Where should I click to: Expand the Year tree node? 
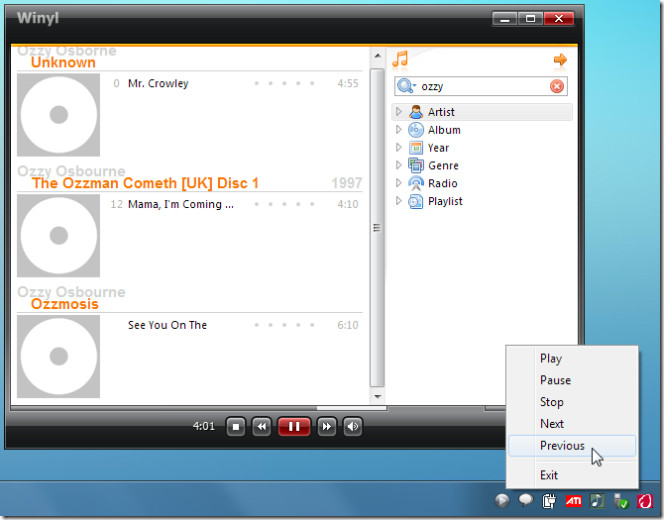pos(398,147)
